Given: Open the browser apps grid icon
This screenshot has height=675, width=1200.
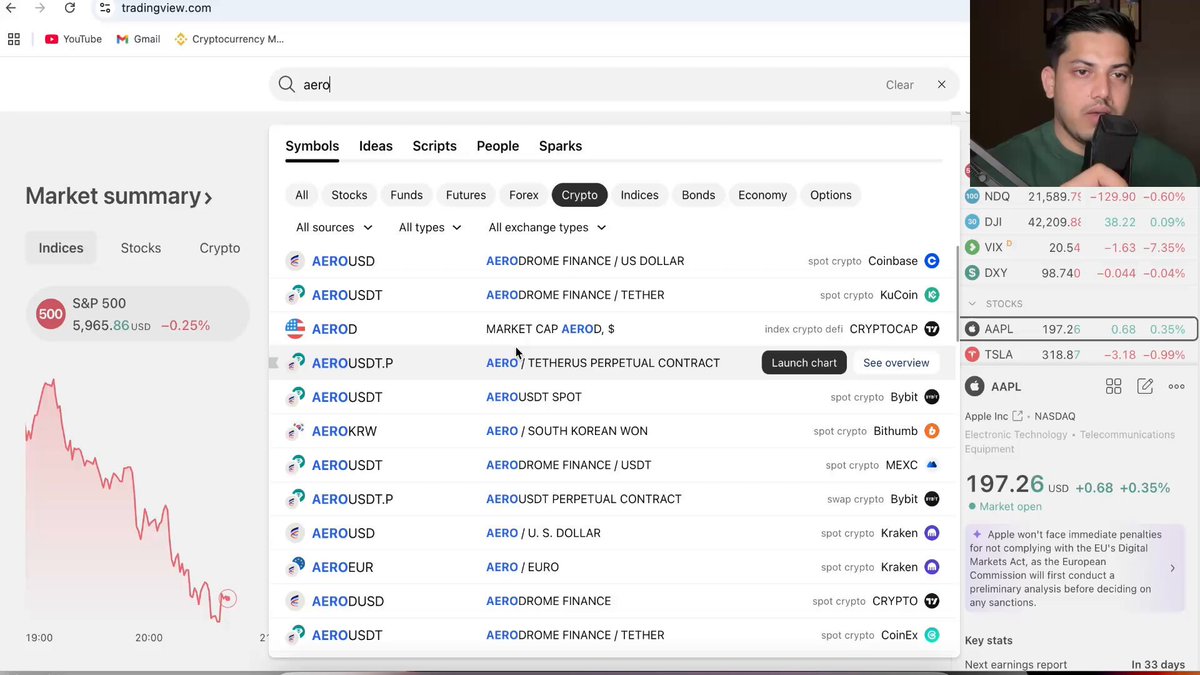Looking at the screenshot, I should point(14,39).
